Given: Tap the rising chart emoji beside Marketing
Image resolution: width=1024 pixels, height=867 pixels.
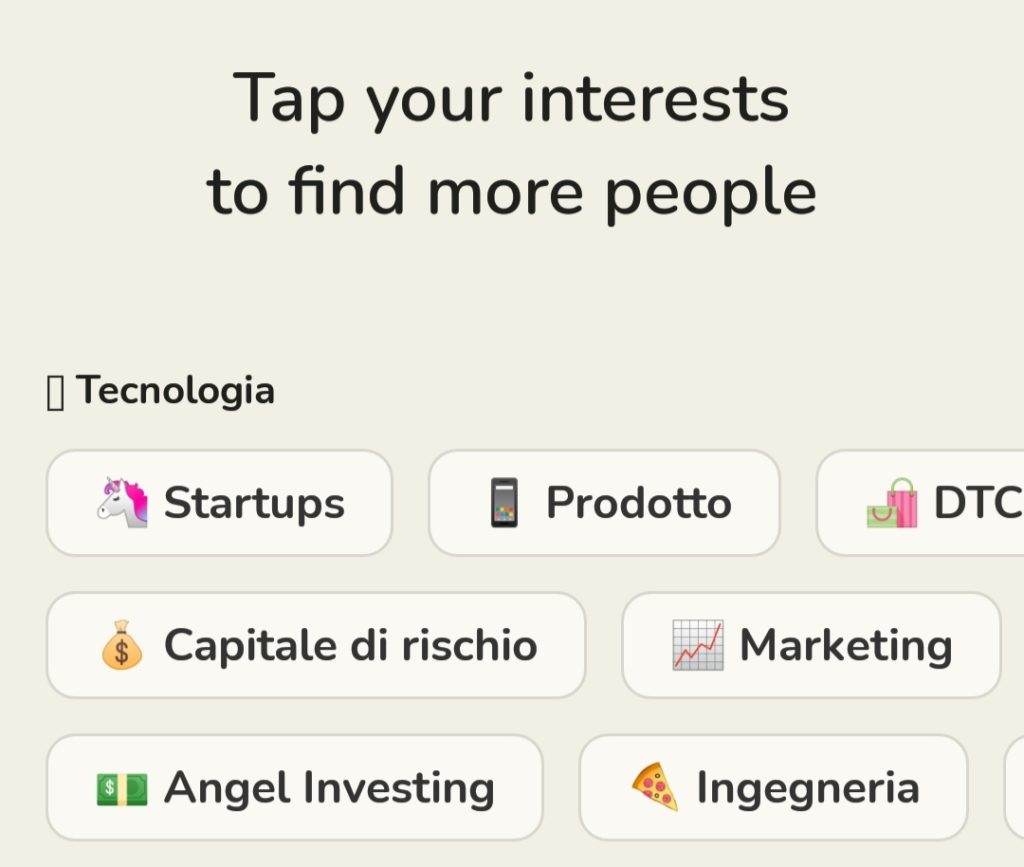Looking at the screenshot, I should [x=698, y=644].
